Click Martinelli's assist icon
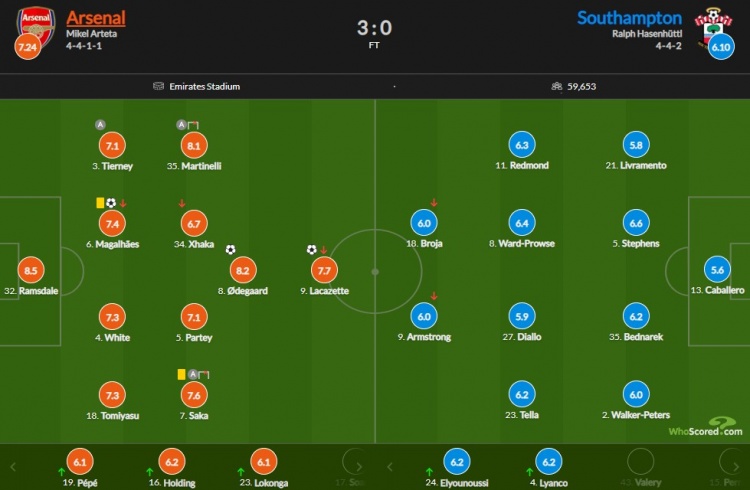This screenshot has height=490, width=750. pos(181,125)
